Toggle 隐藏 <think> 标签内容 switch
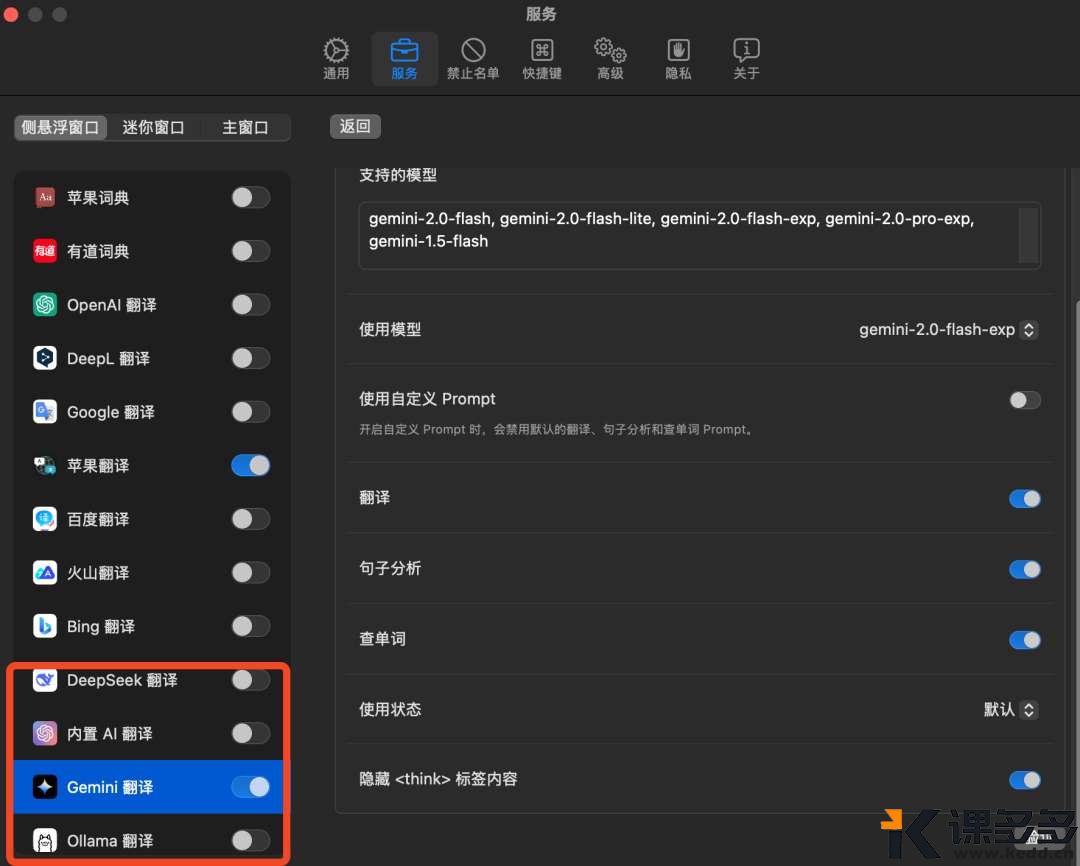The image size is (1080, 866). (1025, 780)
